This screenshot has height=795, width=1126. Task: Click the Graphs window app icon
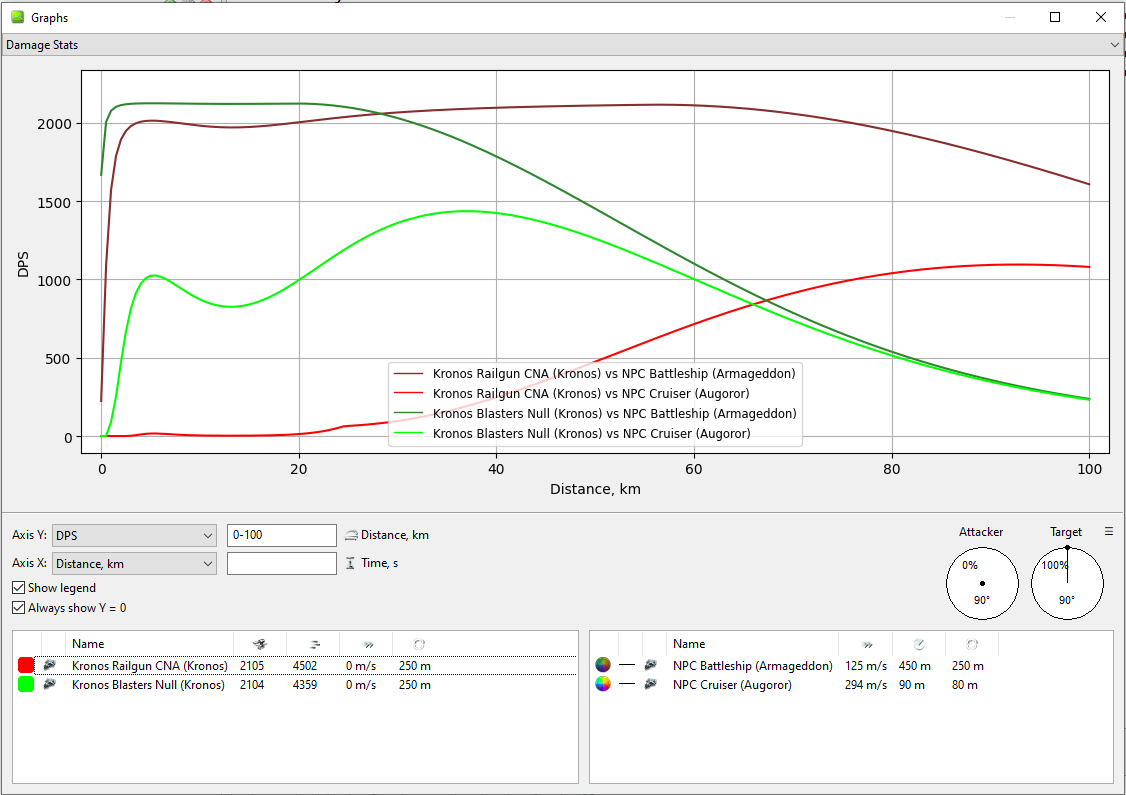click(17, 17)
